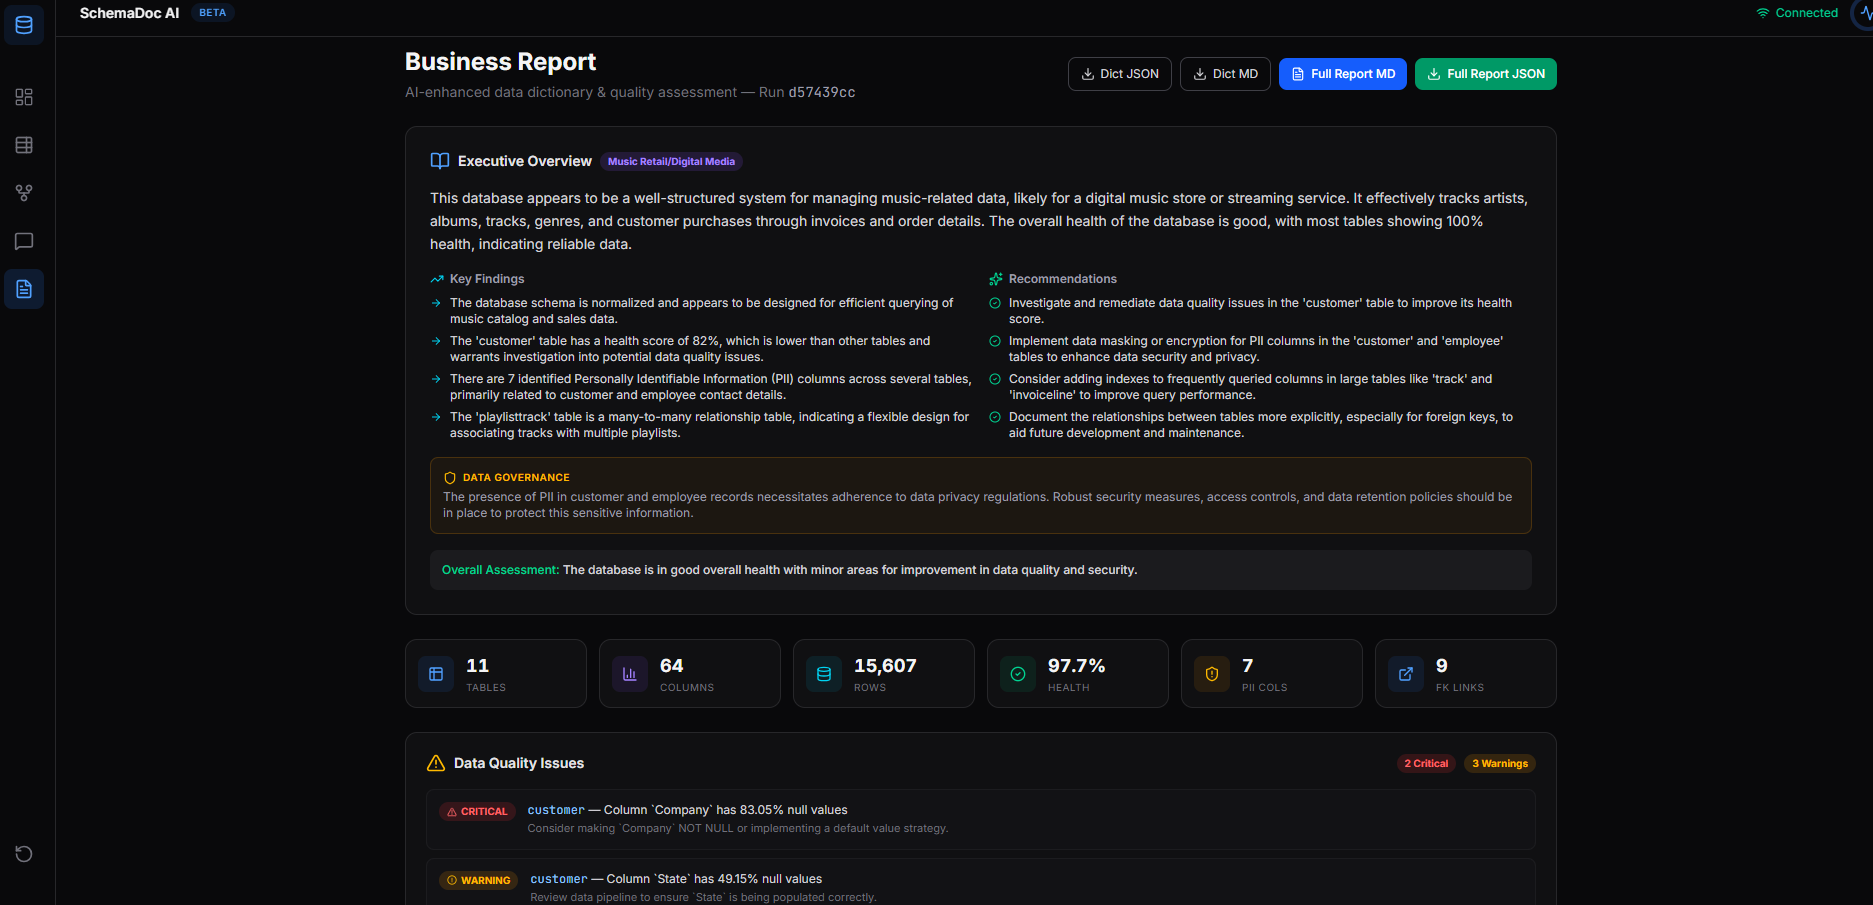Click the Connected status text
1873x905 pixels.
[1806, 13]
